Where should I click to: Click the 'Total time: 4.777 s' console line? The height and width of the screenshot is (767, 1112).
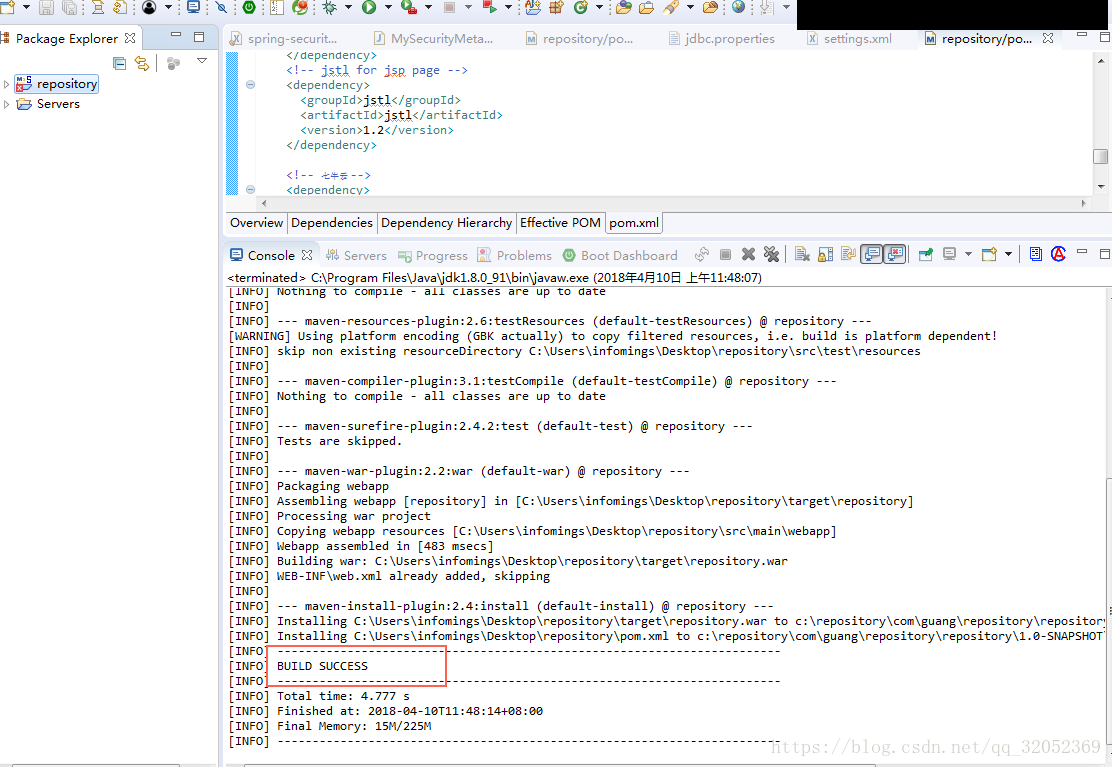343,696
